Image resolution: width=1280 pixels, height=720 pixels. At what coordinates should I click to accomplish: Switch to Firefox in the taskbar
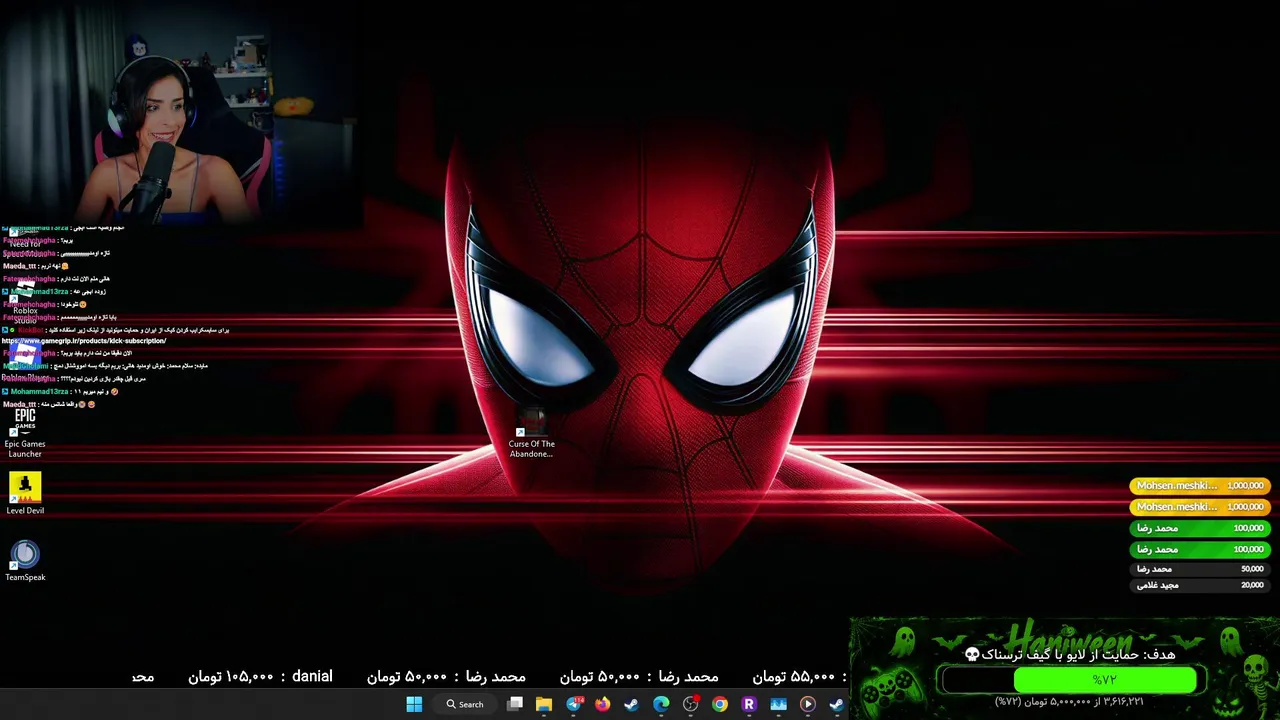pyautogui.click(x=602, y=704)
